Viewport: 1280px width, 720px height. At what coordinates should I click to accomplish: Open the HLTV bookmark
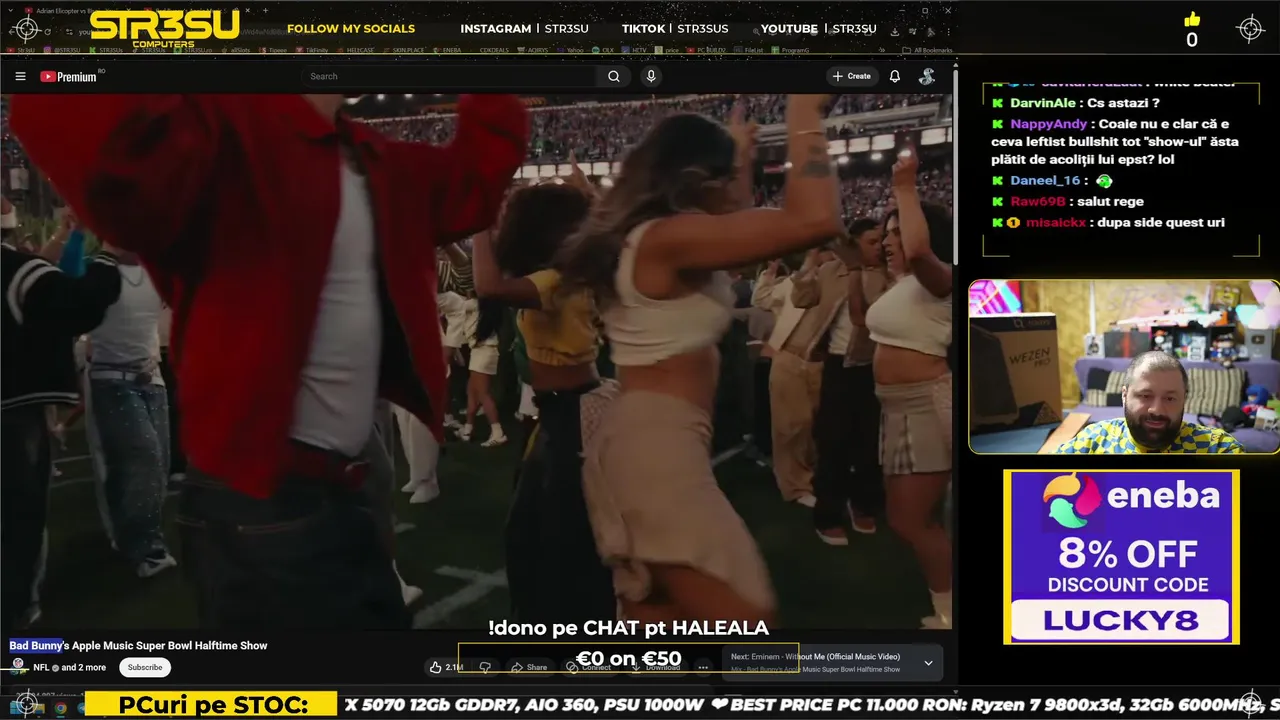point(634,49)
